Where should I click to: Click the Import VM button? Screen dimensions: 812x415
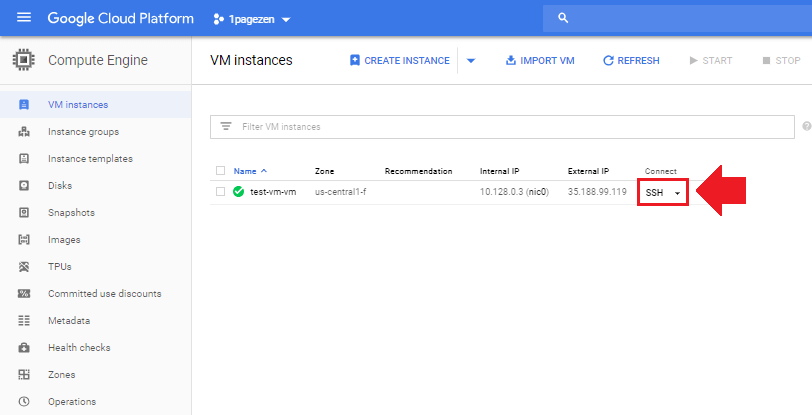click(x=540, y=61)
